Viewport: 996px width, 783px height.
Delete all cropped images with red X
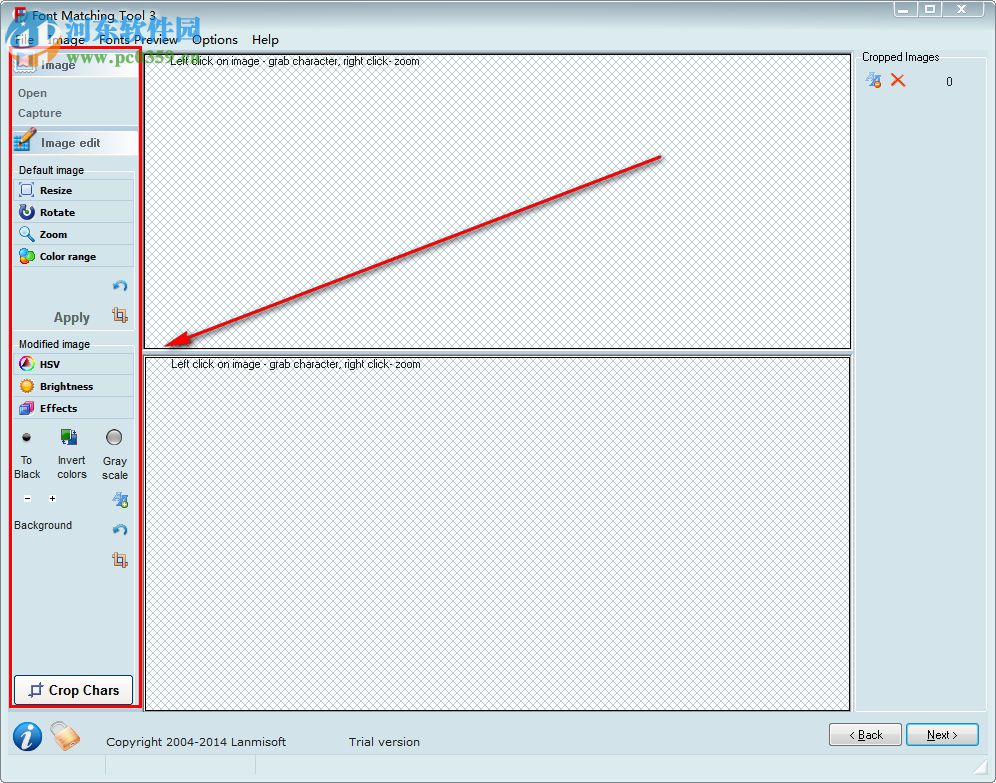898,81
